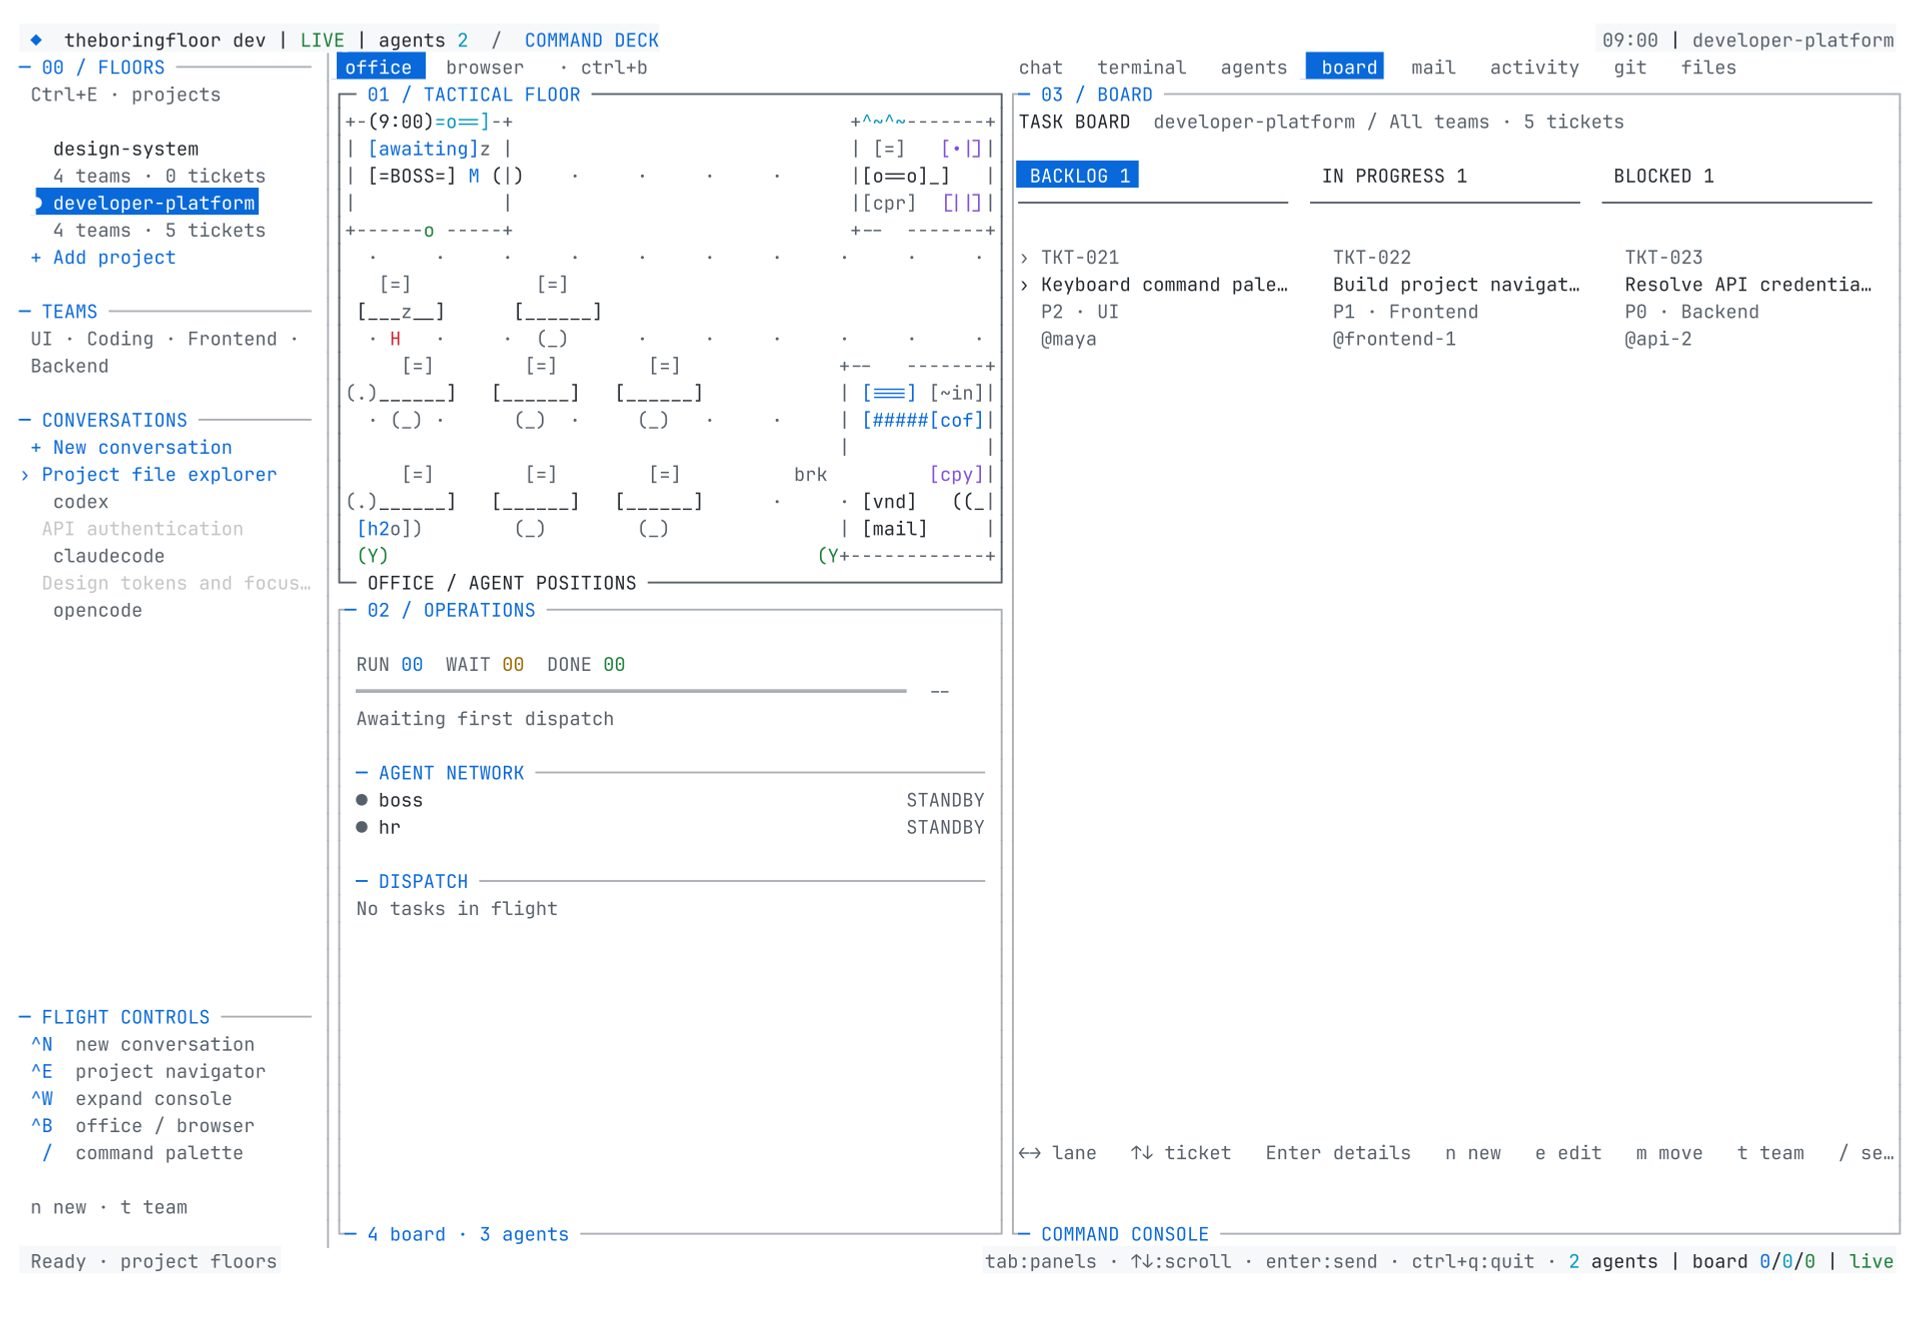Start a + New conversation
1920x1329 pixels.
pyautogui.click(x=131, y=448)
